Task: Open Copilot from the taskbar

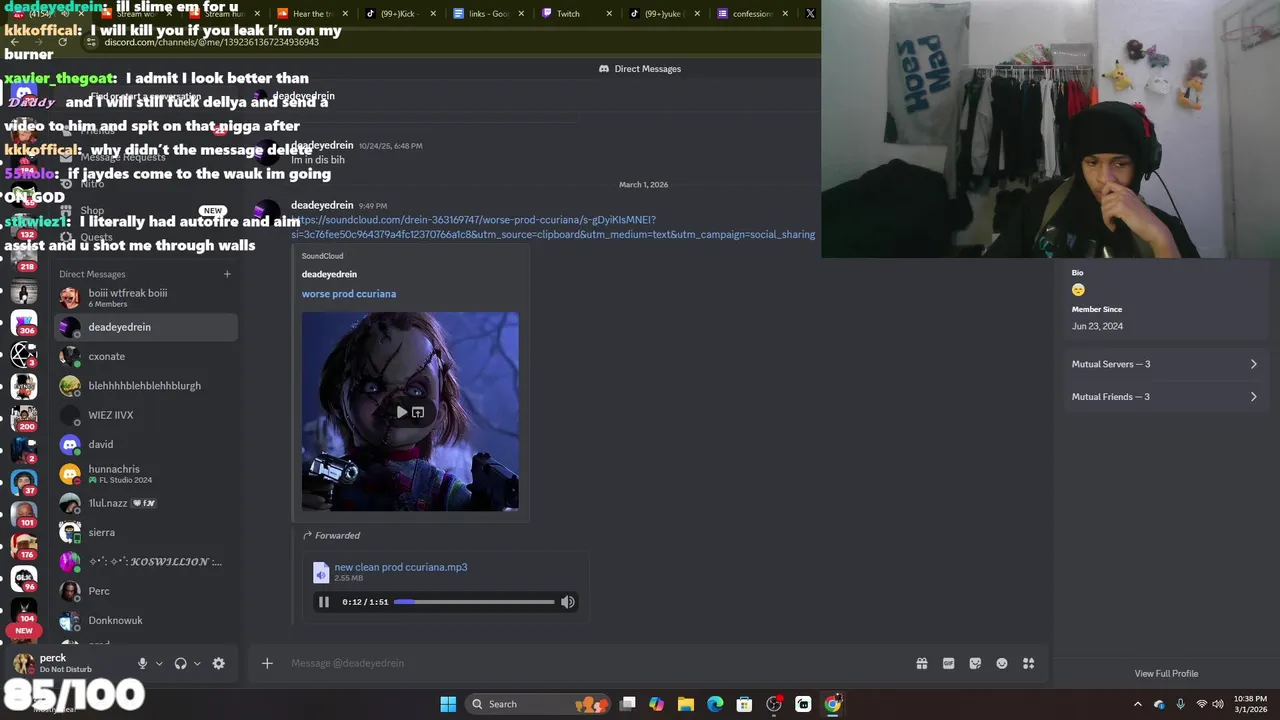Action: (x=657, y=704)
